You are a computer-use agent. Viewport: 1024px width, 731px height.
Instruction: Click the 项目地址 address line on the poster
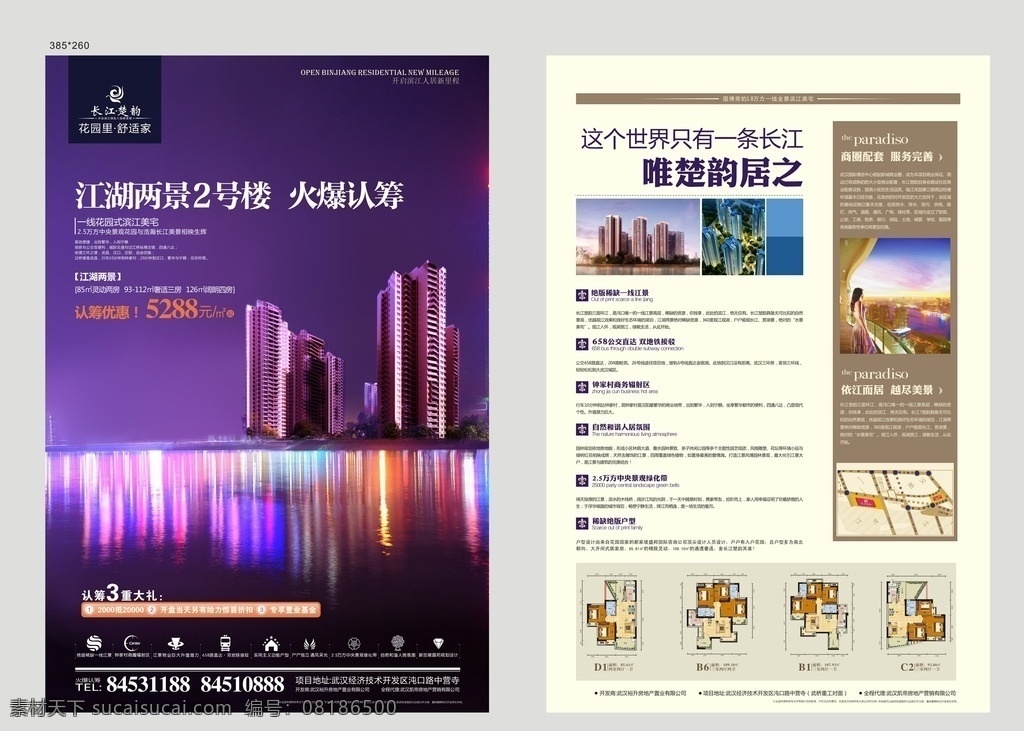377,680
